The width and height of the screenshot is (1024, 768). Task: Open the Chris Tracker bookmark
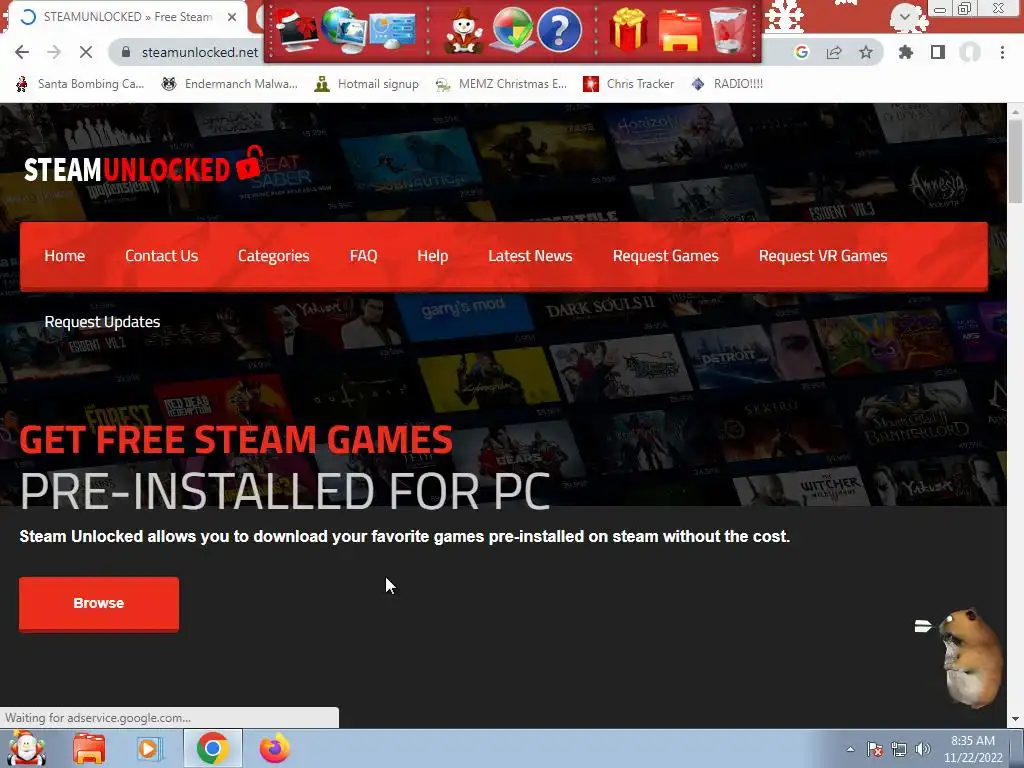click(x=628, y=84)
